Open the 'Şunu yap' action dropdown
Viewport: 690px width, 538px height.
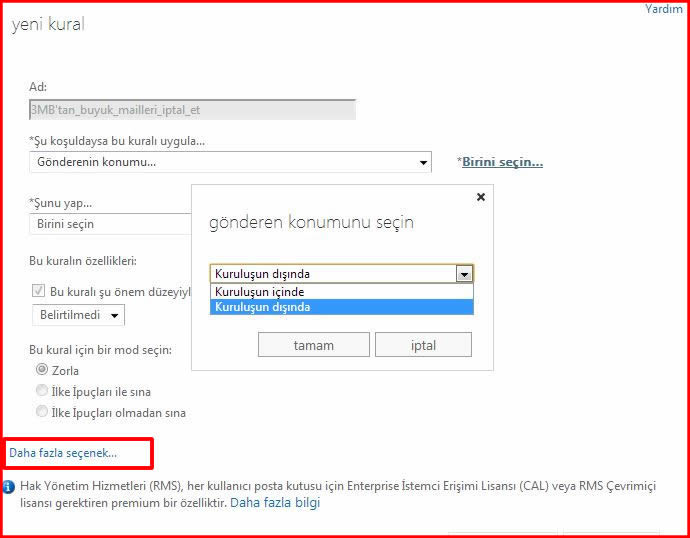pyautogui.click(x=110, y=224)
